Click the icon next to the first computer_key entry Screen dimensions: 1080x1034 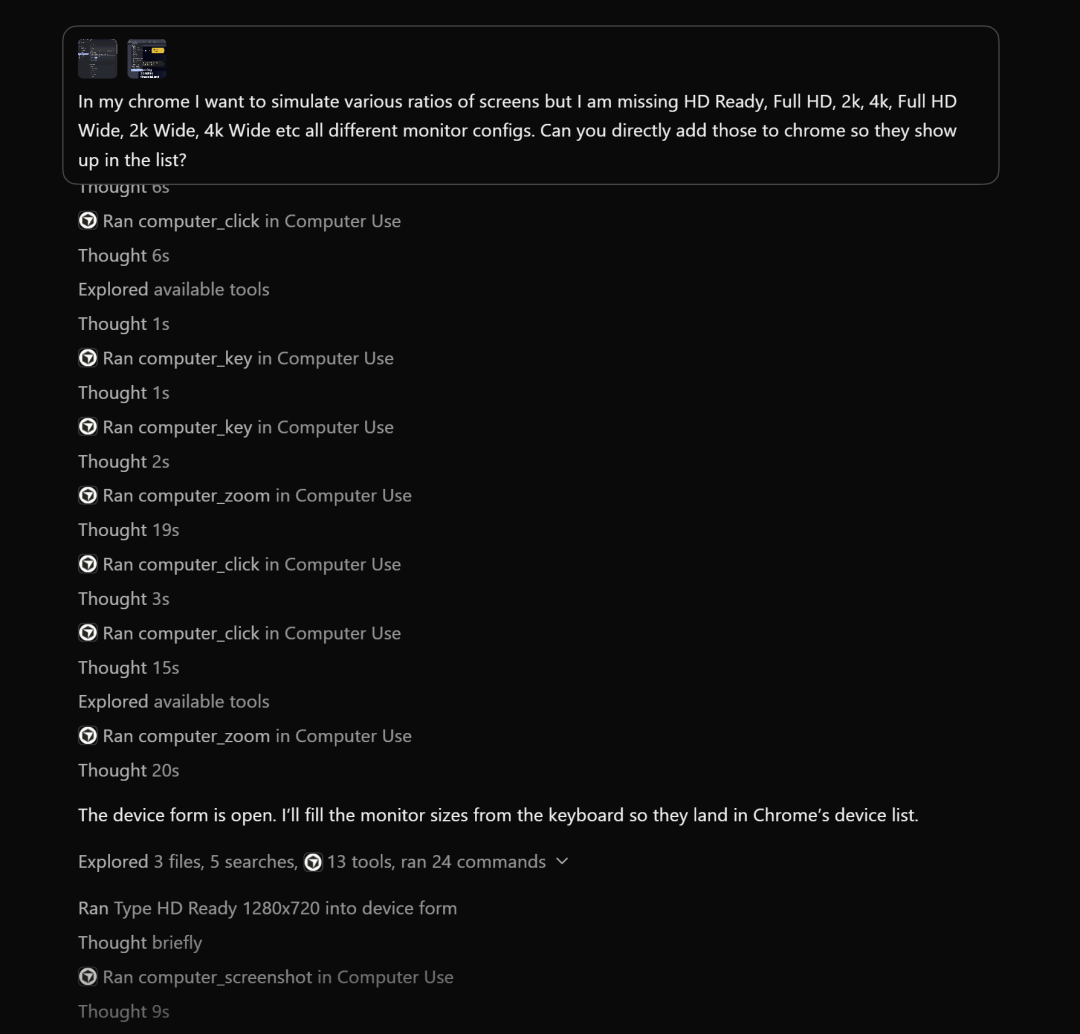pyautogui.click(x=87, y=358)
